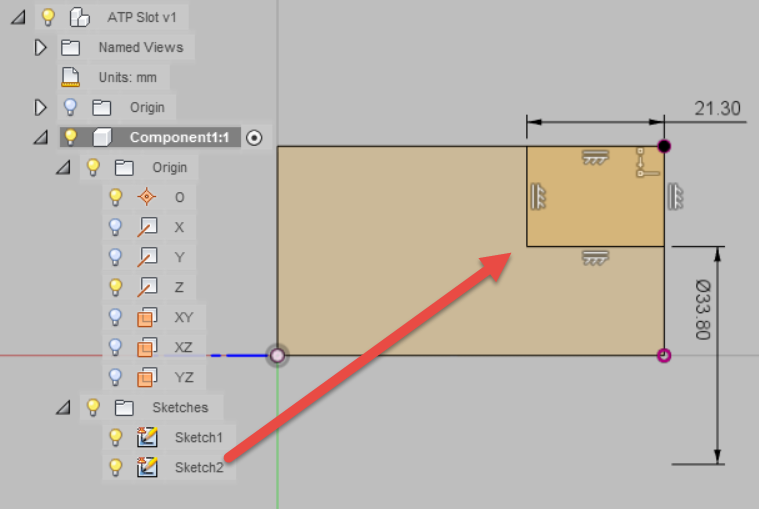Select the ATP Slot v1 label

142,17
